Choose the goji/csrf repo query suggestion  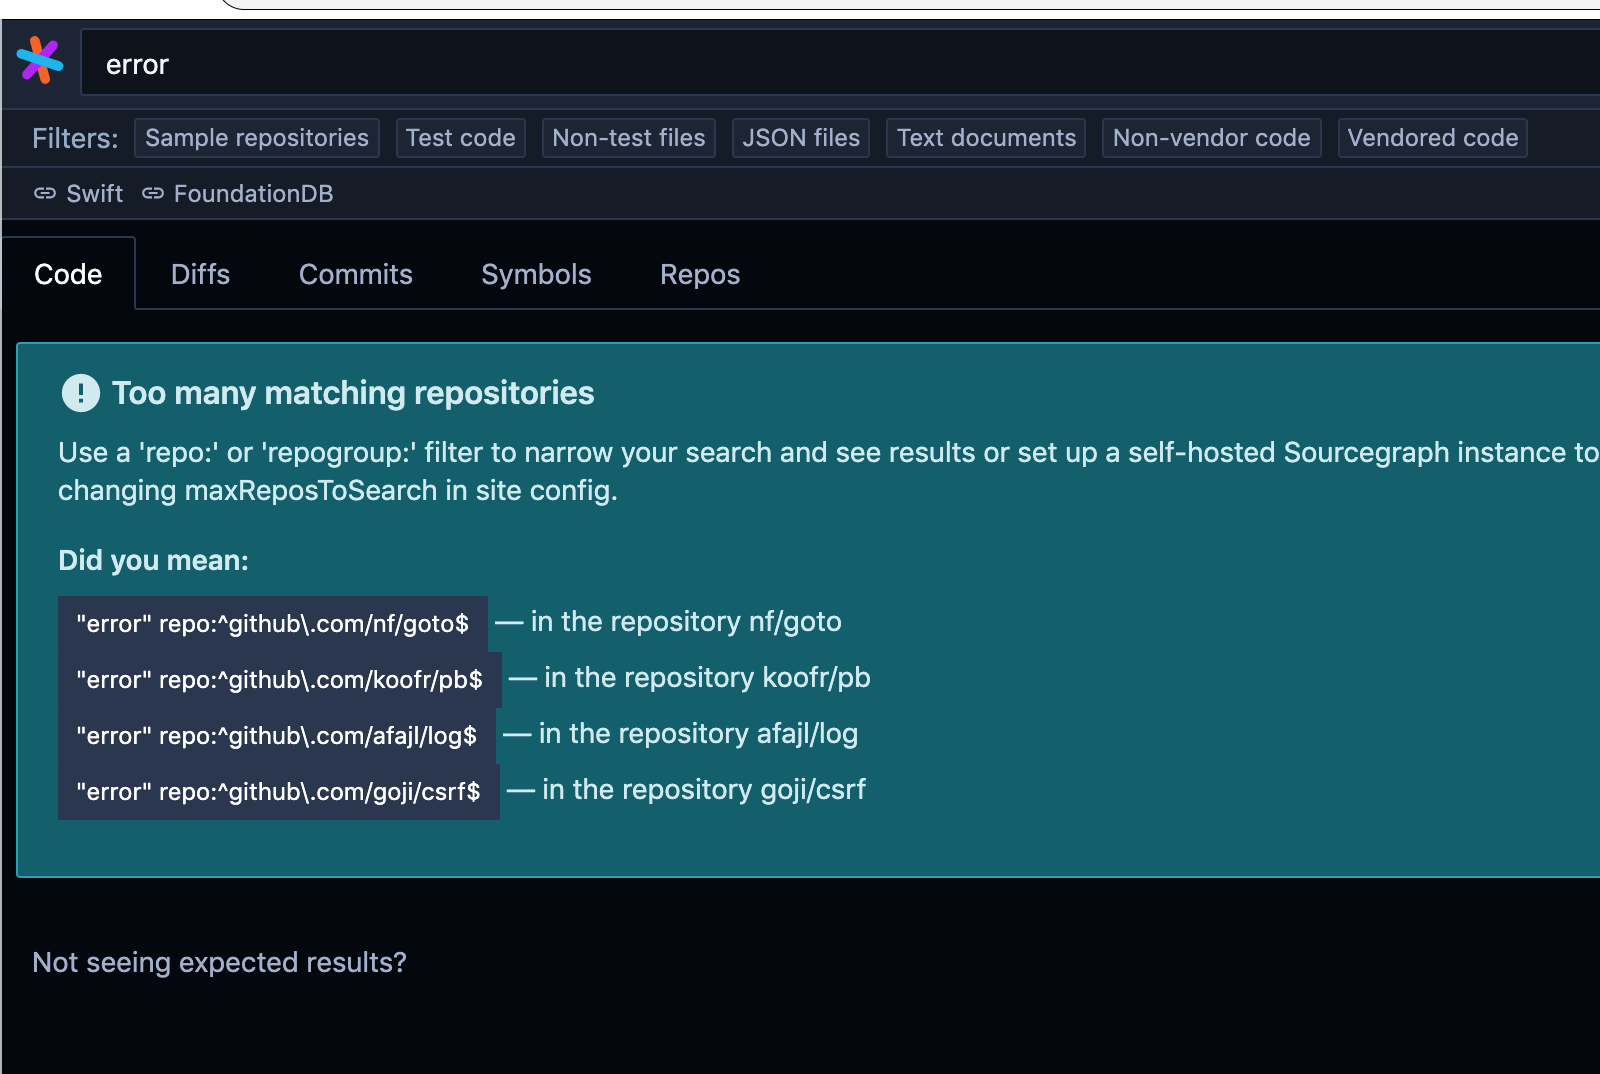[279, 791]
